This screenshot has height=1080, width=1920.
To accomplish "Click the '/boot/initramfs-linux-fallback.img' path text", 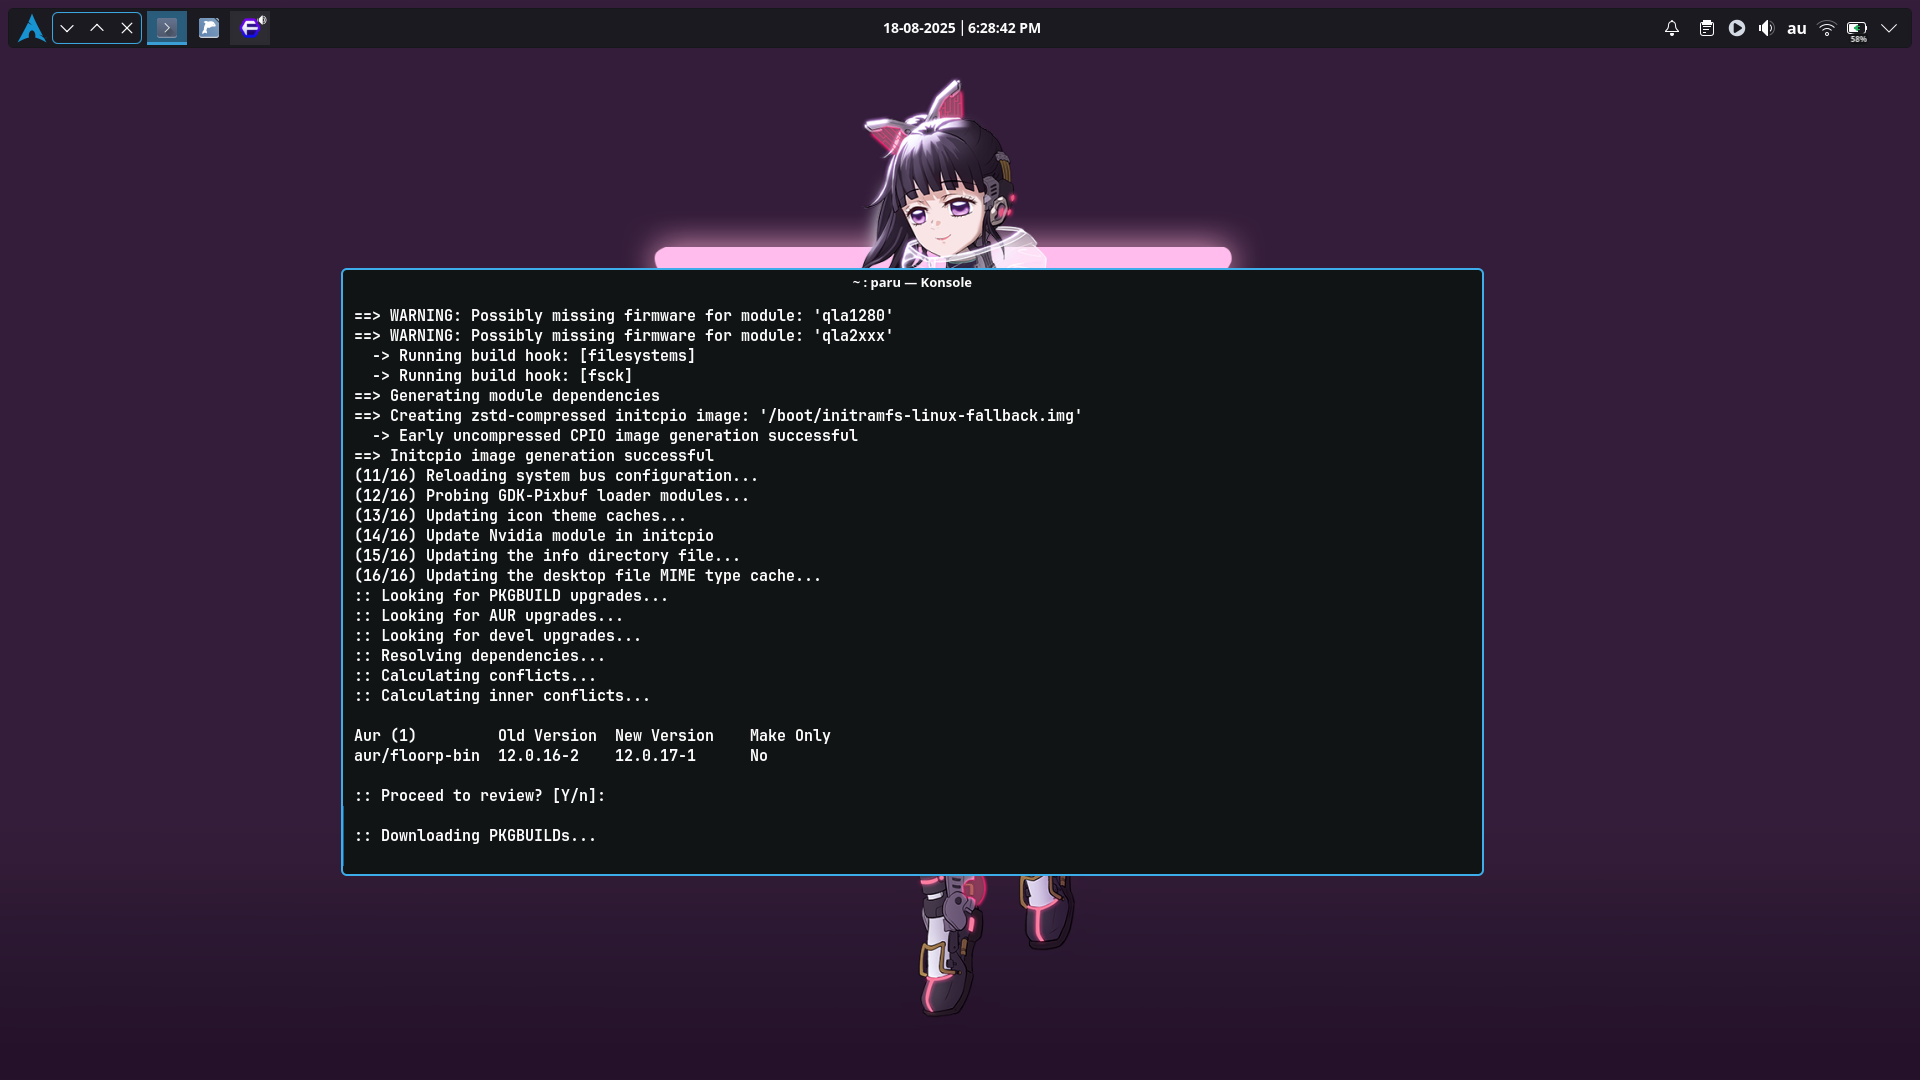I will (x=921, y=416).
